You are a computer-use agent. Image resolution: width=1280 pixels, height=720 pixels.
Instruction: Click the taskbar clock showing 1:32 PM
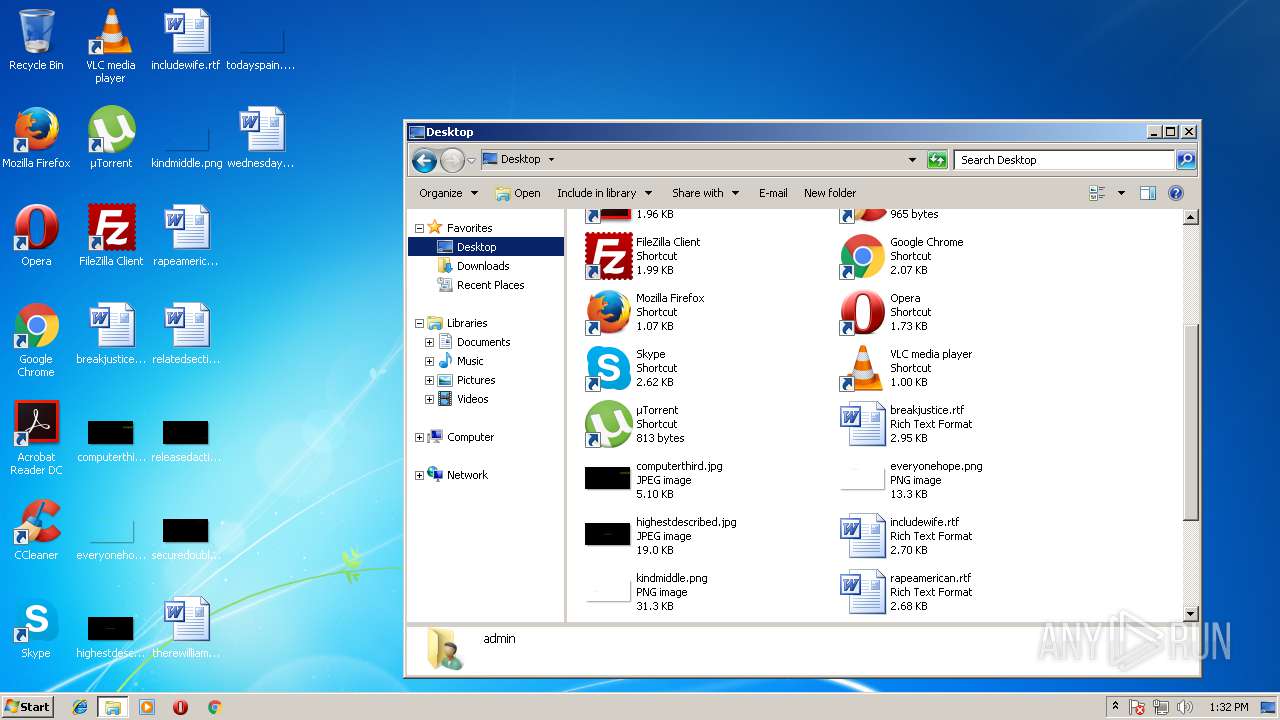pyautogui.click(x=1228, y=707)
